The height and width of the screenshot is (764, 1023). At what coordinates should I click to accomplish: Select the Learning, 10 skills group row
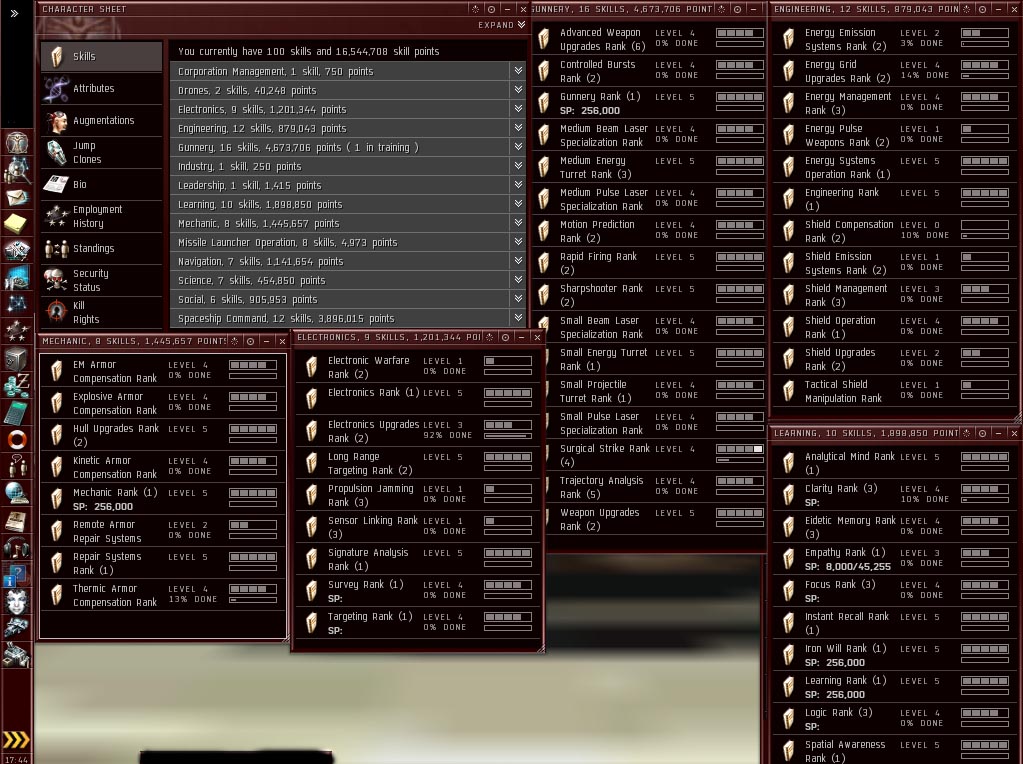click(x=347, y=204)
